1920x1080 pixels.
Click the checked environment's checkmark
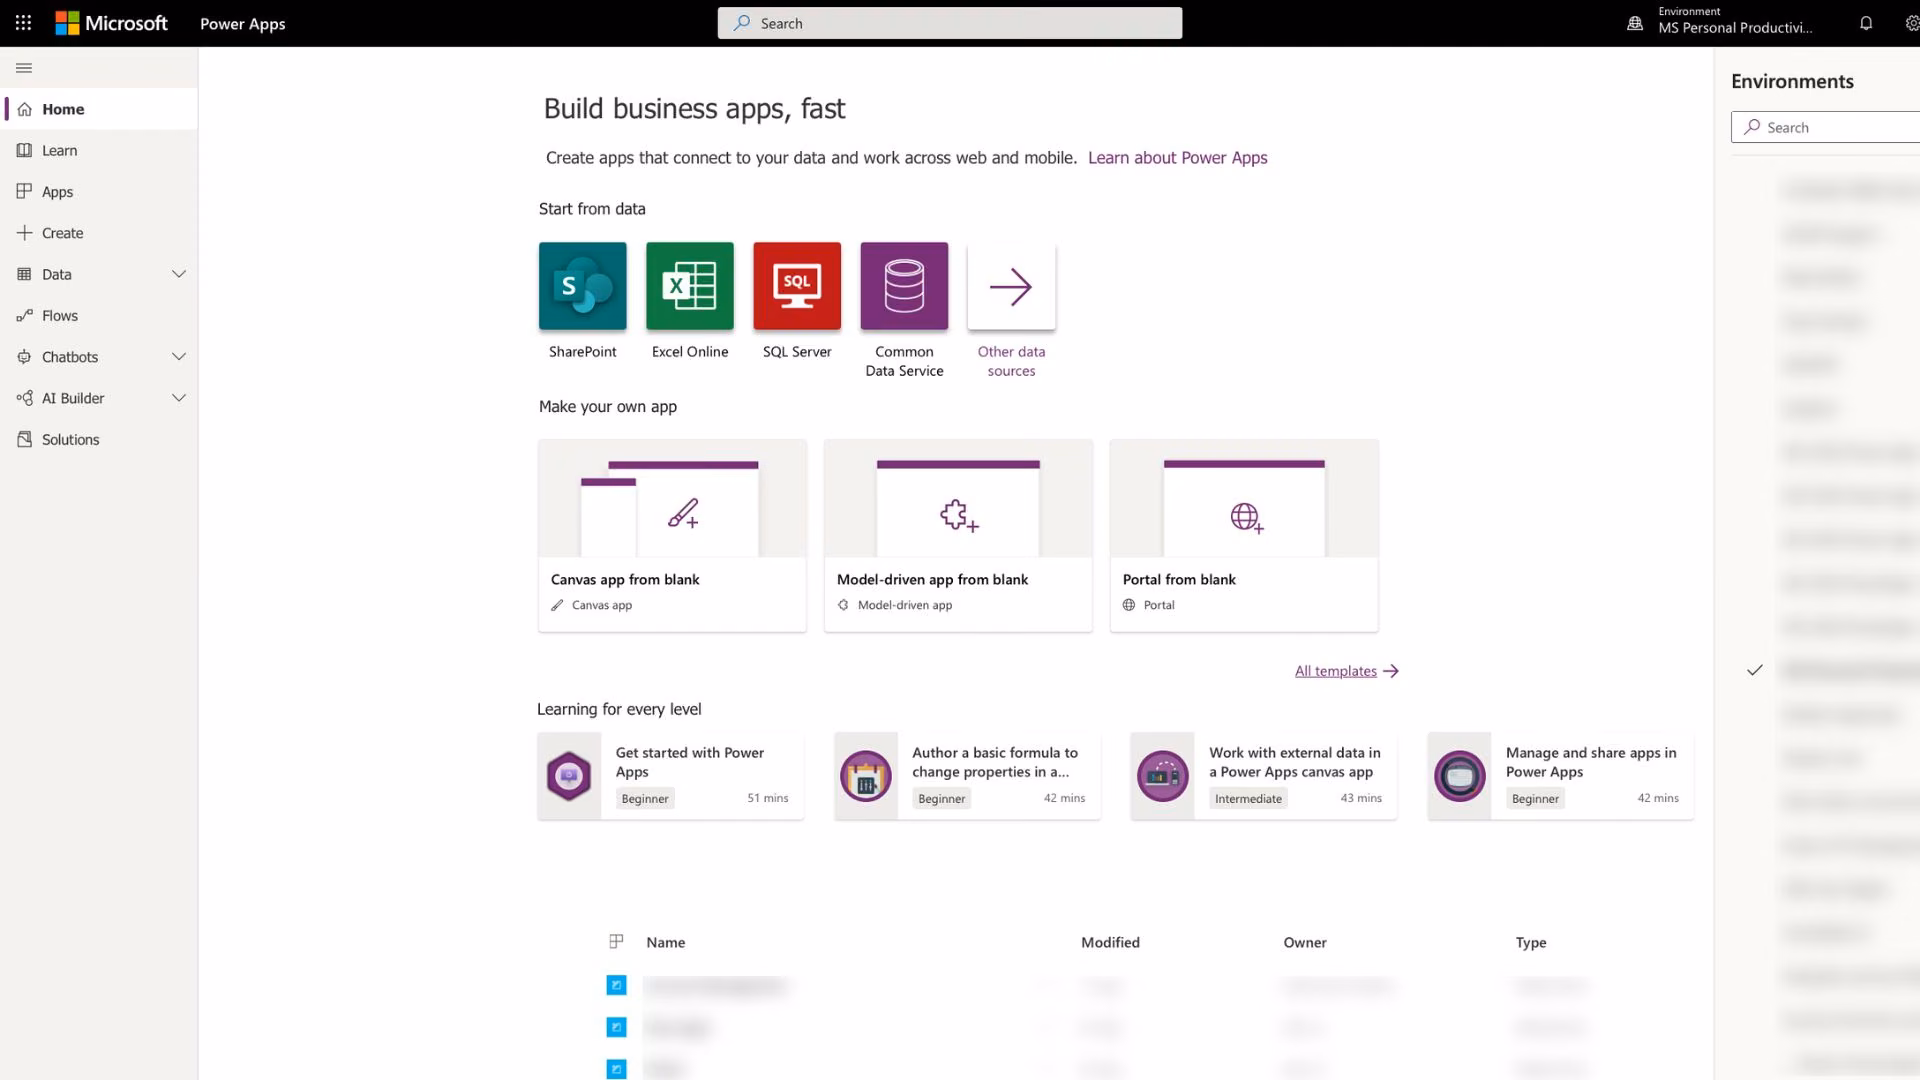click(1754, 670)
